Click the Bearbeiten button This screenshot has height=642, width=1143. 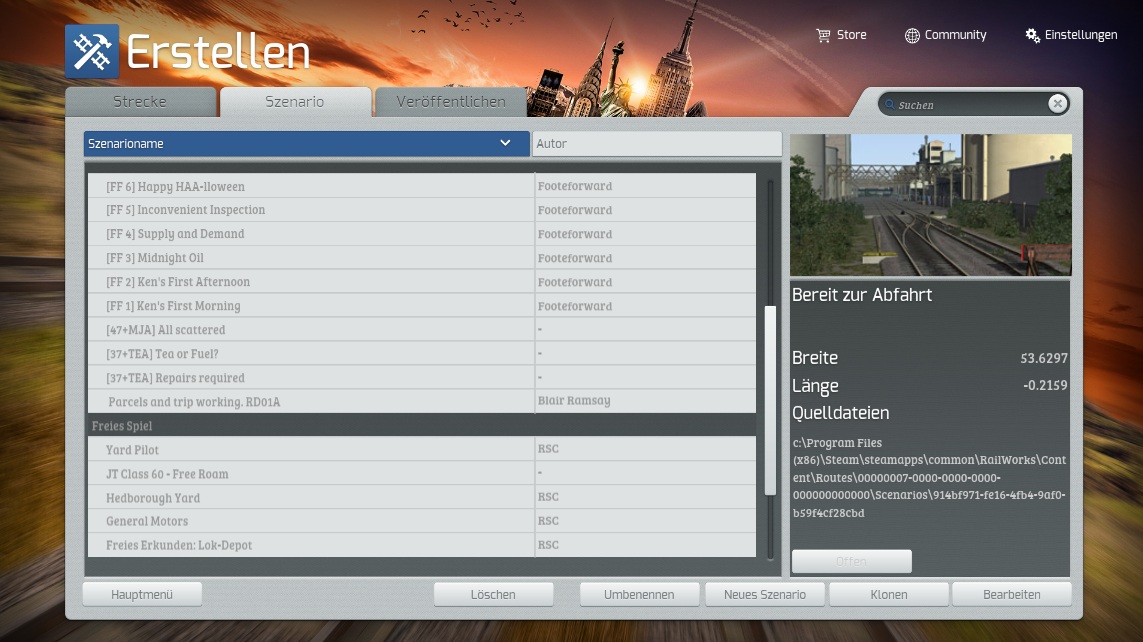coord(1011,594)
